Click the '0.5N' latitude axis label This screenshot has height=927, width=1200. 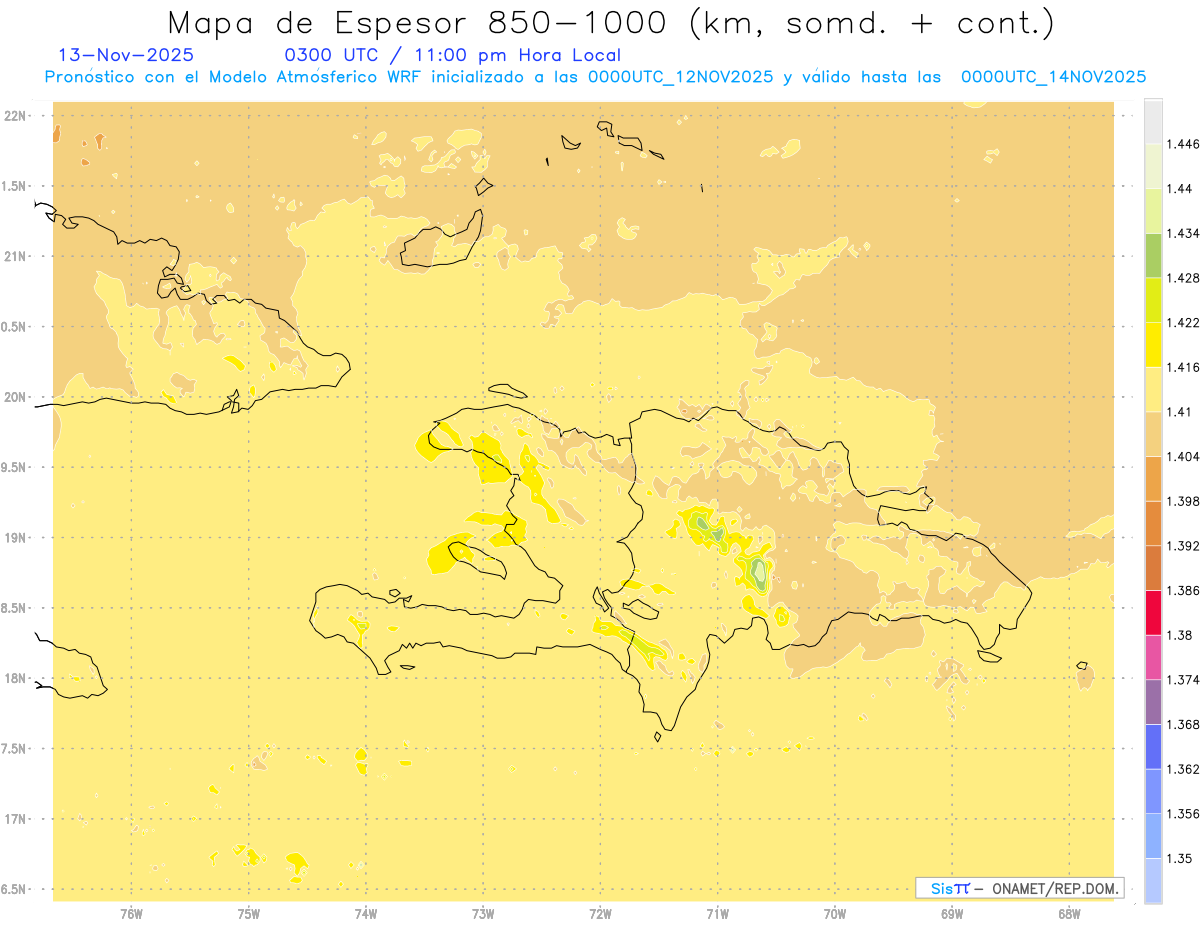pos(16,327)
